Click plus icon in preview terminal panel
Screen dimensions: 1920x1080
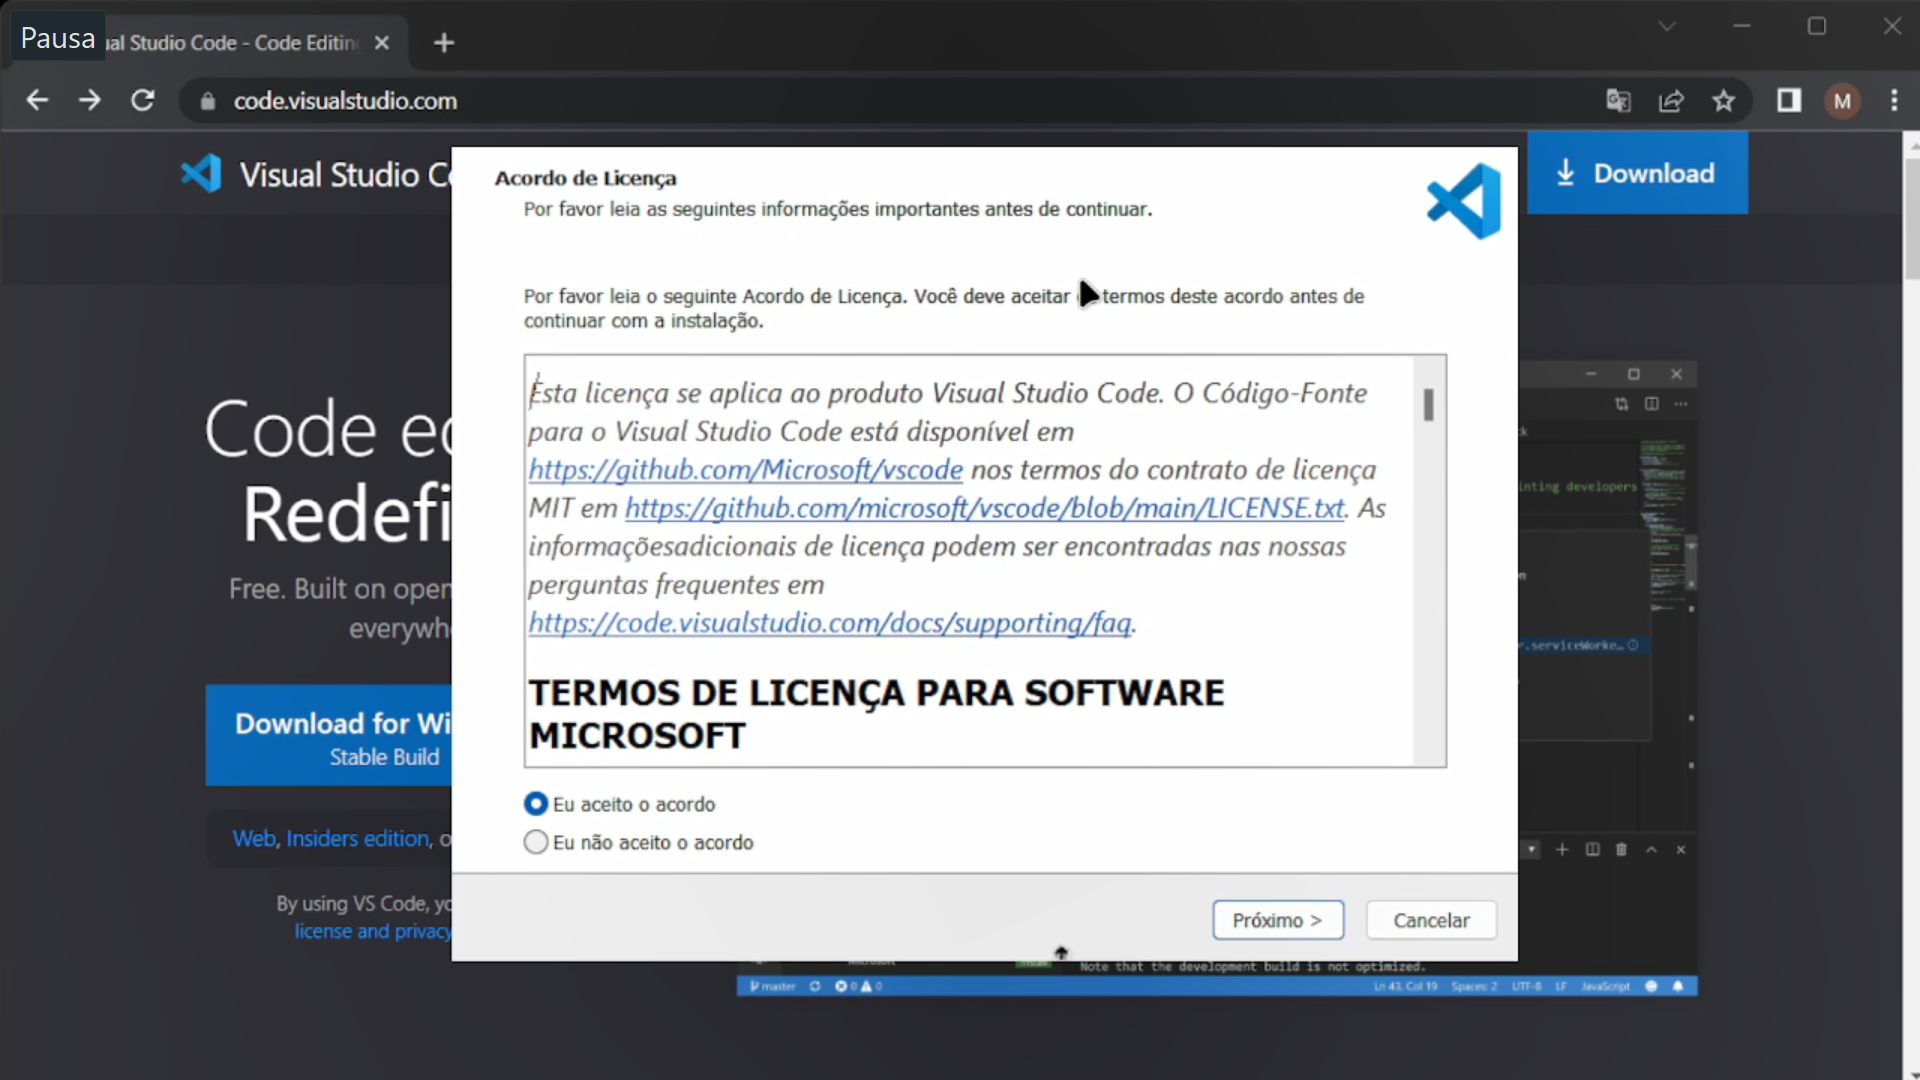point(1562,849)
